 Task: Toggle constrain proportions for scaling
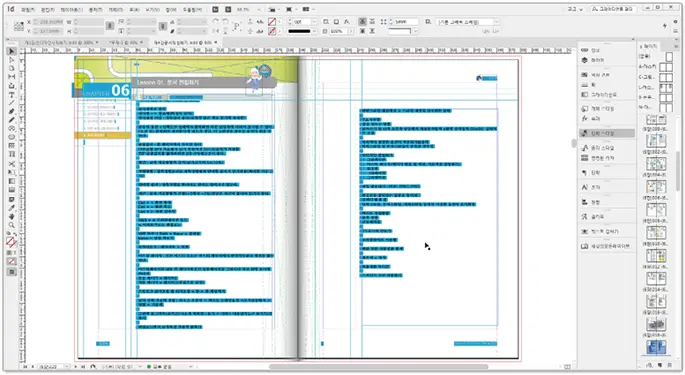click(163, 26)
